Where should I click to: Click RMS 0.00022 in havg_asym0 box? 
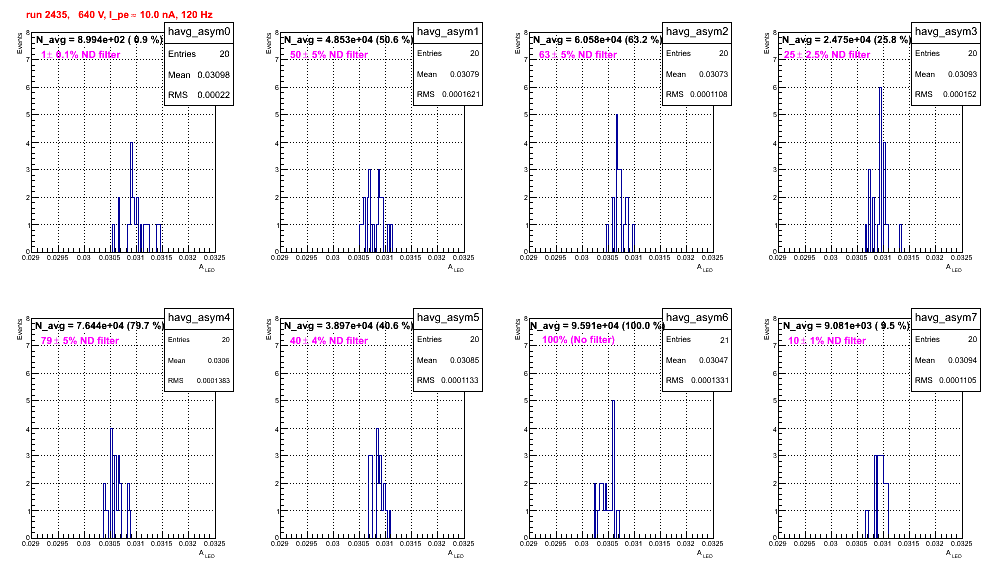(x=199, y=95)
